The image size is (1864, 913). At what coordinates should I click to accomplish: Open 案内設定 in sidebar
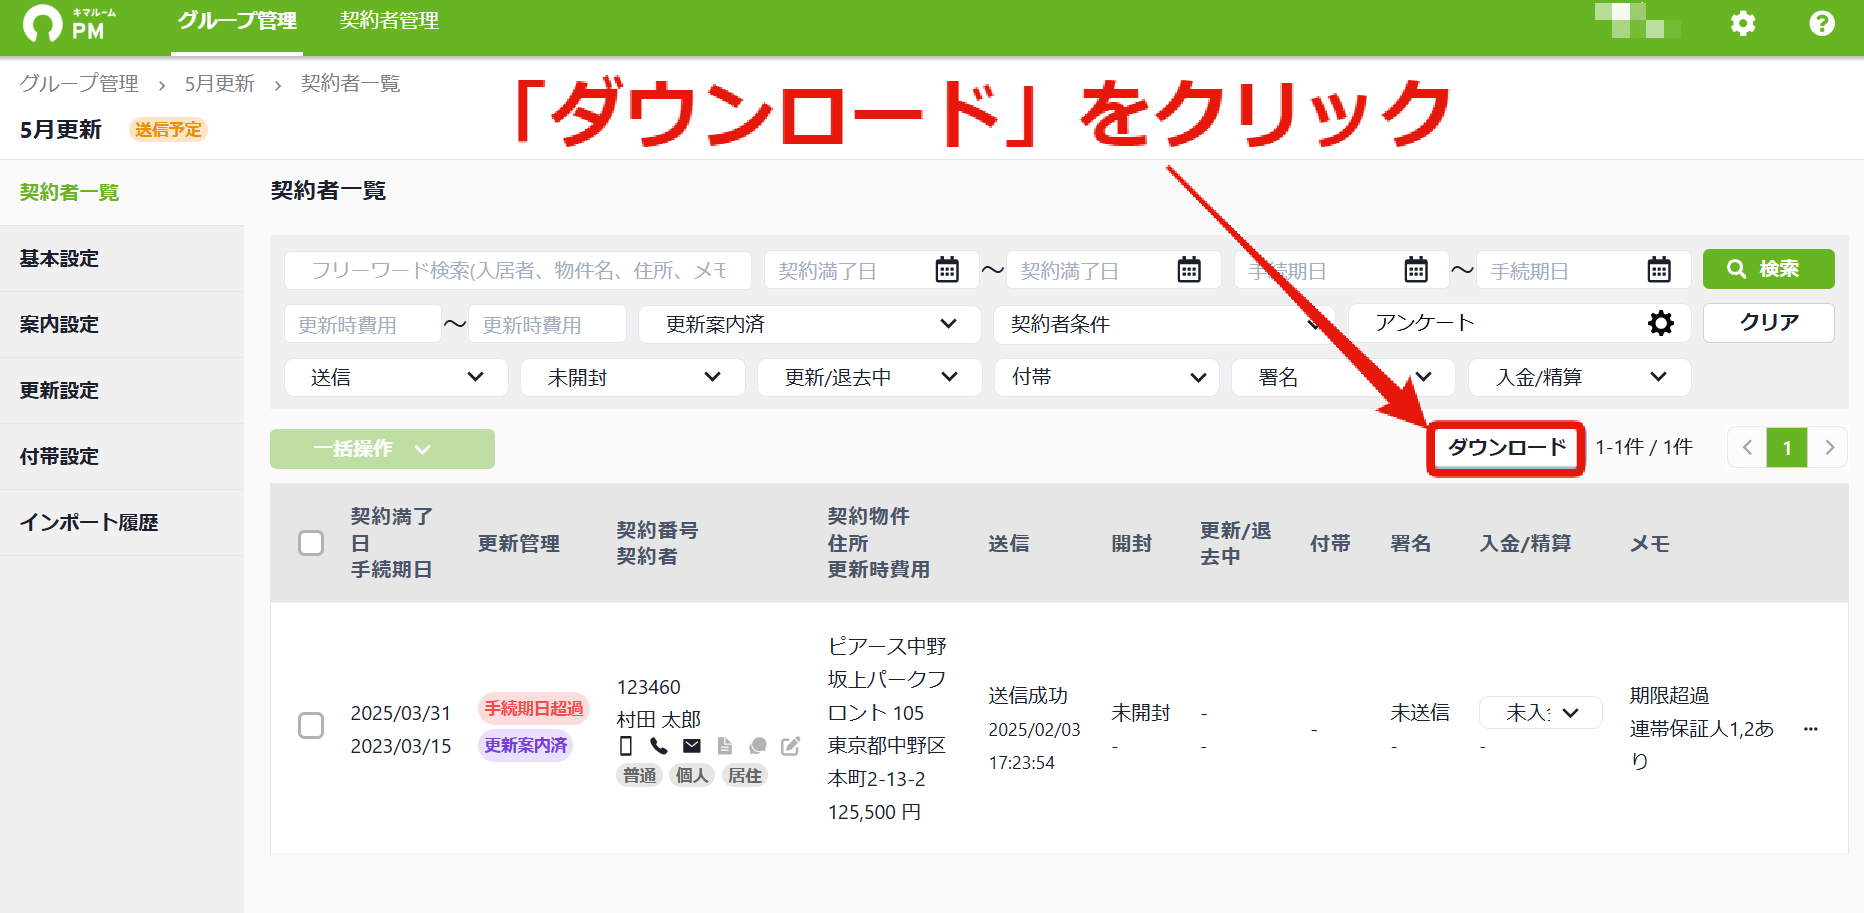click(x=122, y=325)
